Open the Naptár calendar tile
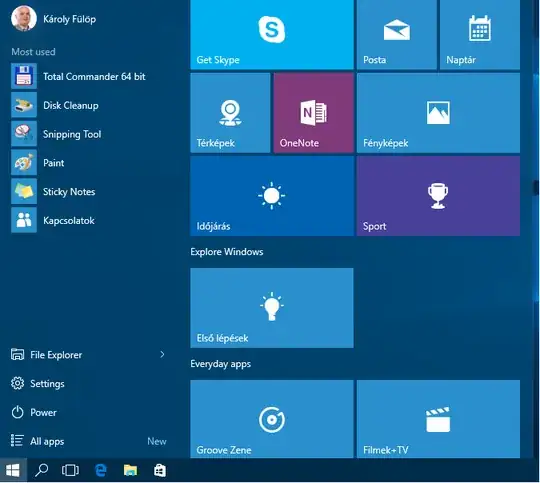540x483 pixels. (x=480, y=34)
